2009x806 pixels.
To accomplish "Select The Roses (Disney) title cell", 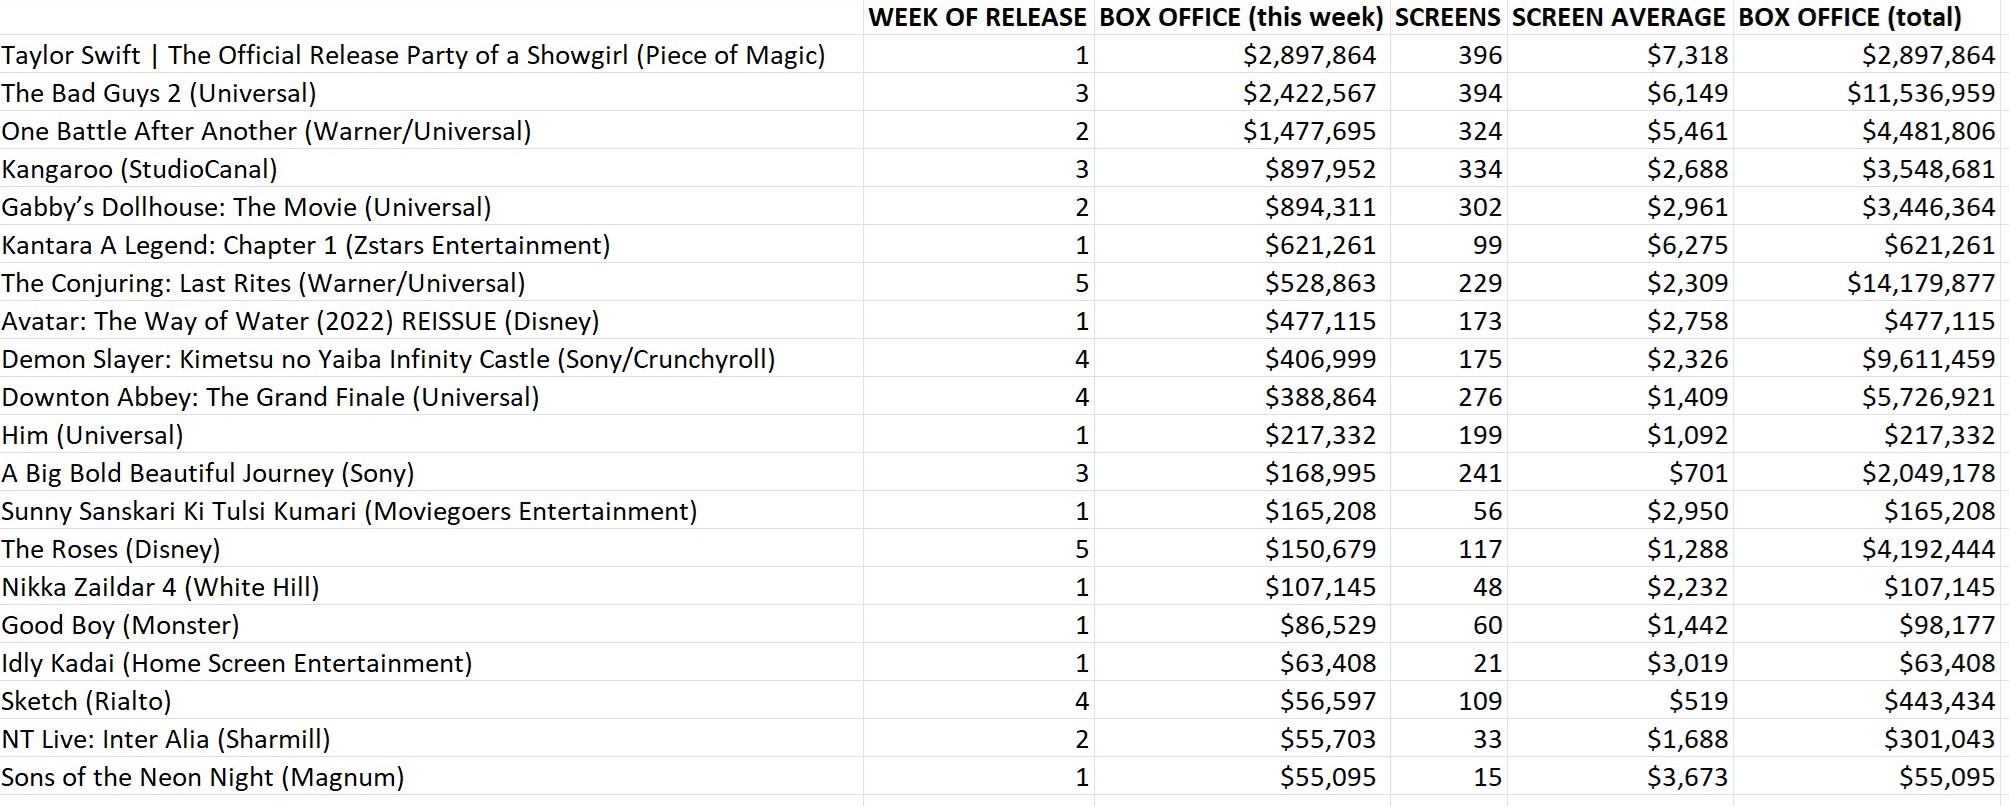I will click(110, 549).
